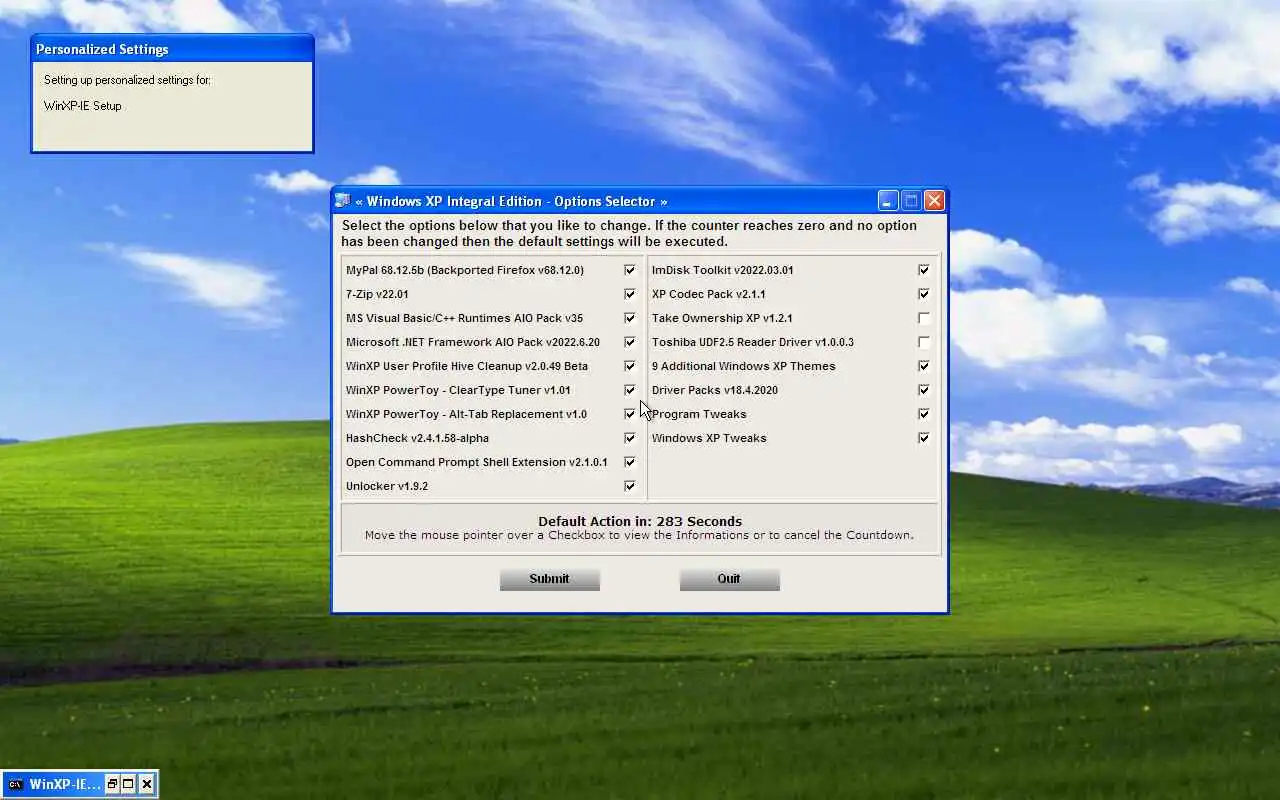The height and width of the screenshot is (800, 1280).
Task: Uncheck Driver Packs v18.4.2020 checkbox
Action: tap(924, 390)
